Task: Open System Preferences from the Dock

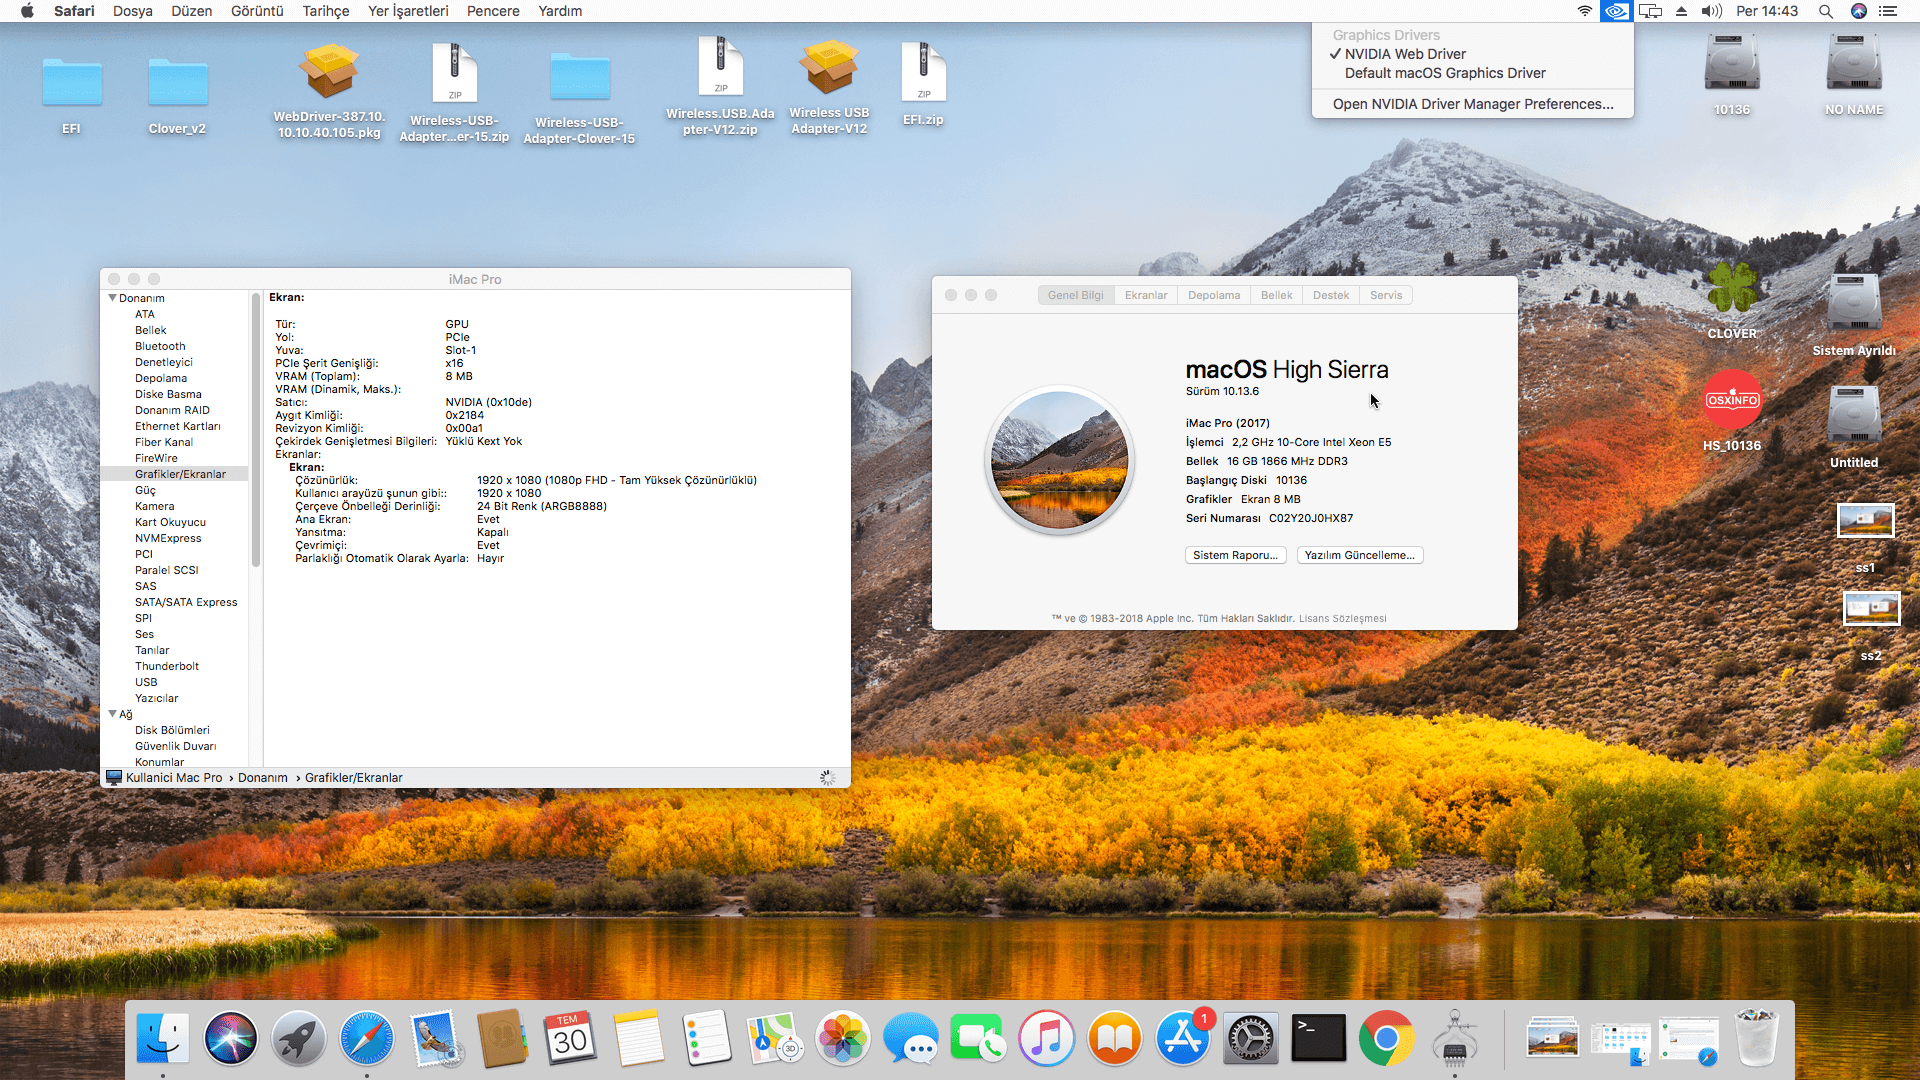Action: 1251,1039
